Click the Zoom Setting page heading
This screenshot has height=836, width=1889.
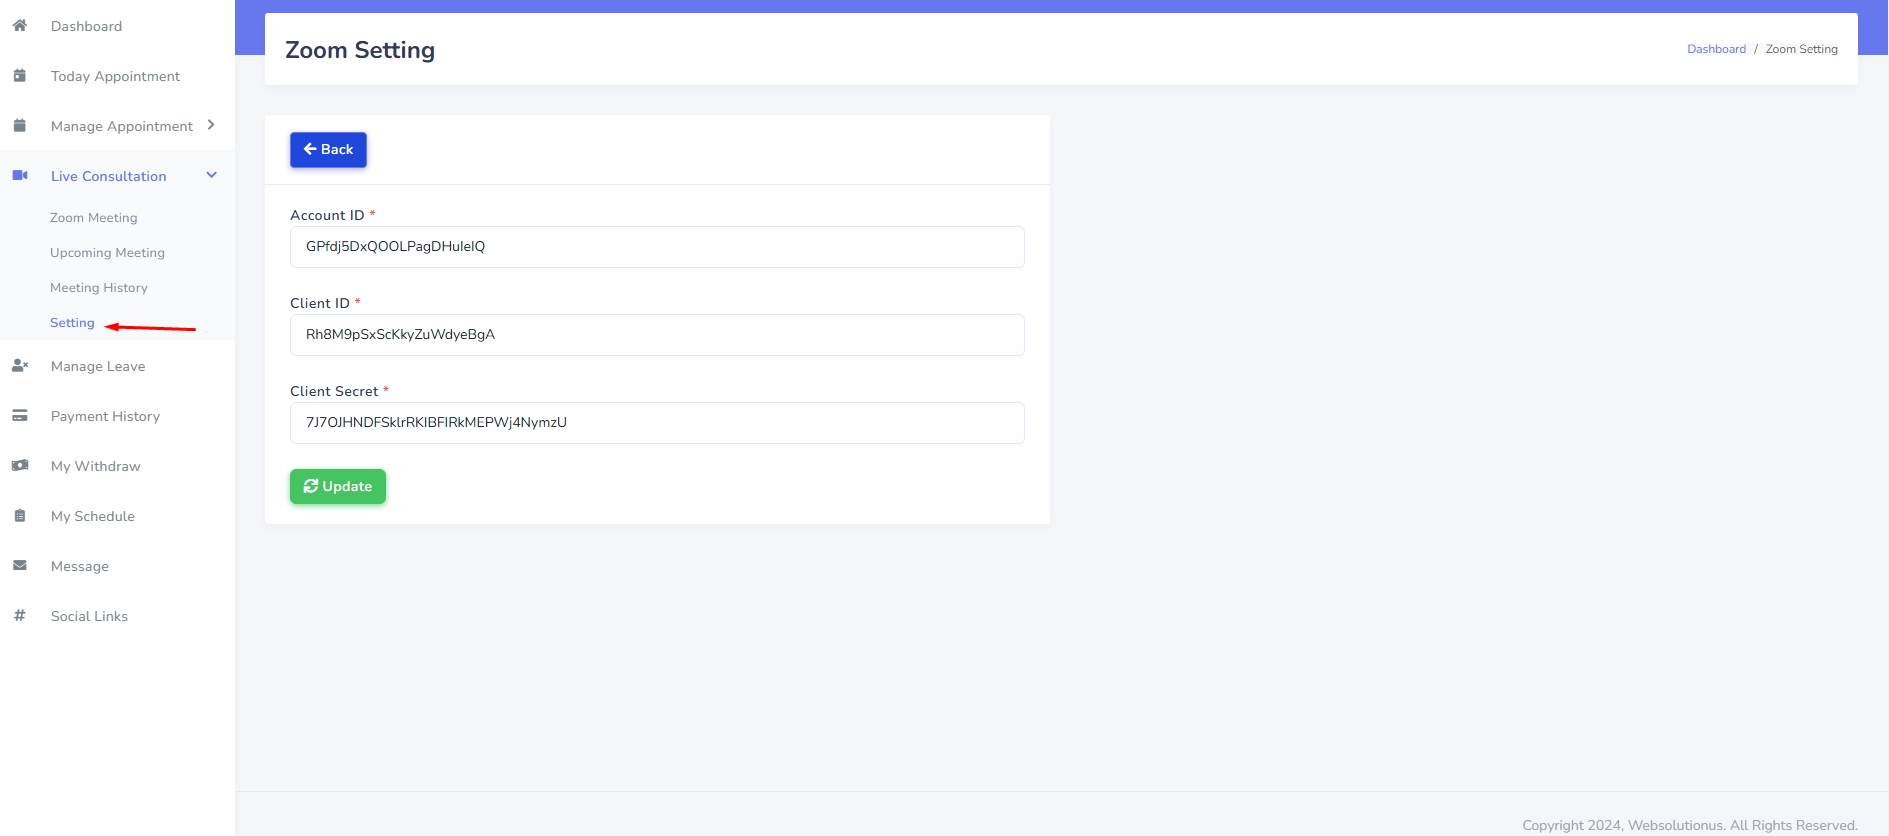coord(360,50)
